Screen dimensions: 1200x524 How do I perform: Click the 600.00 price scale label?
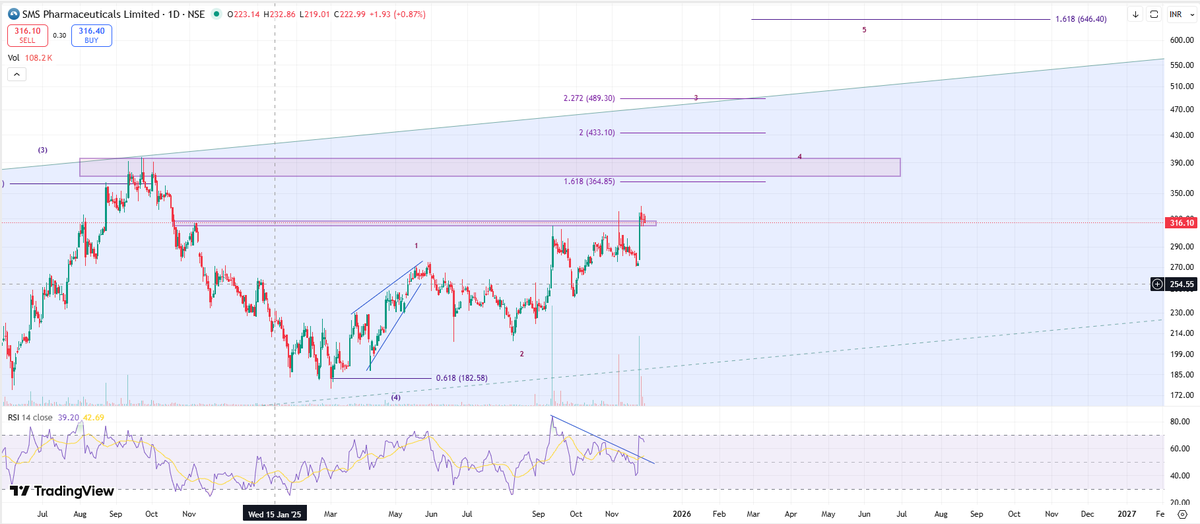click(1181, 40)
